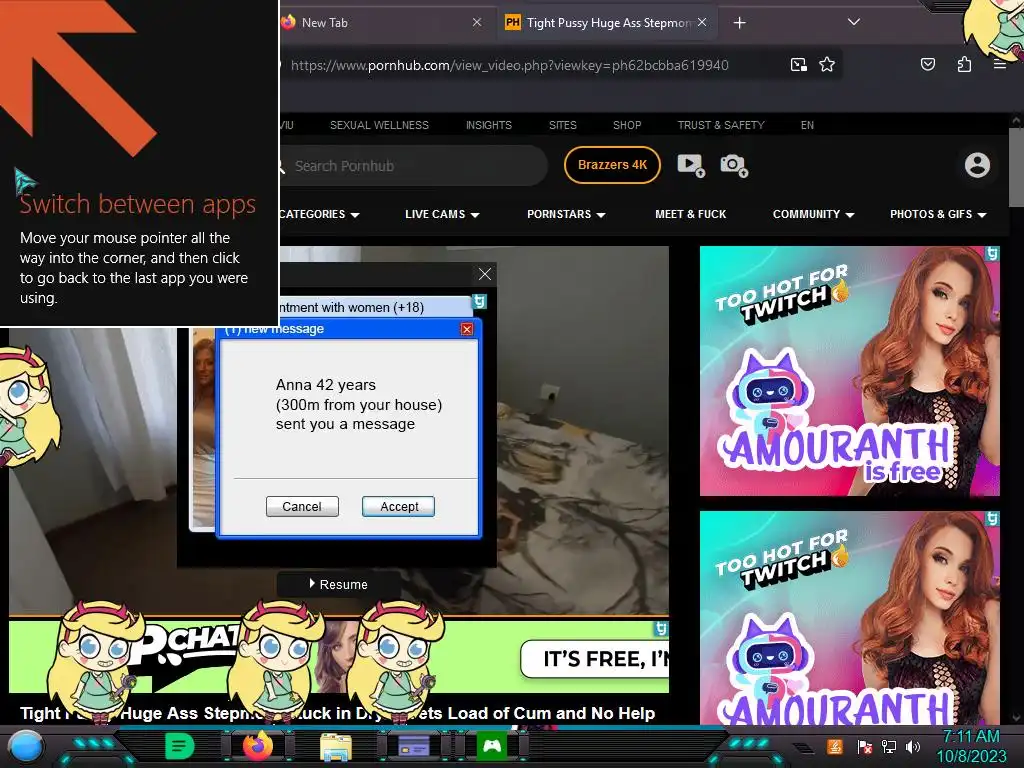1024x768 pixels.
Task: Click the orange Java tray icon
Action: tap(835, 746)
